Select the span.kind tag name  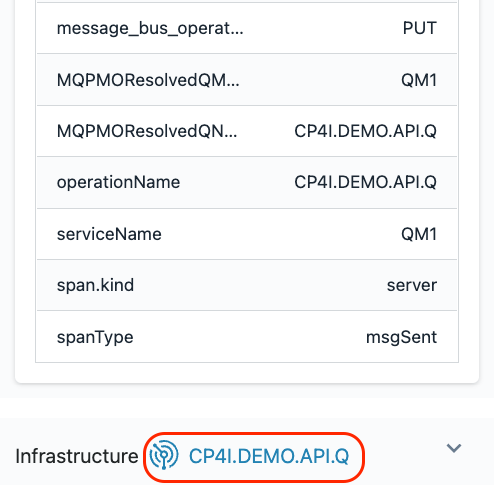coord(95,285)
